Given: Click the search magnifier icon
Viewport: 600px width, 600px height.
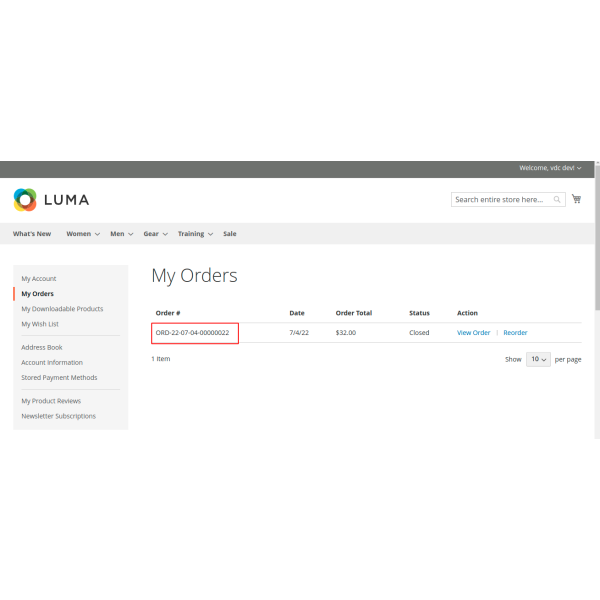Looking at the screenshot, I should 558,200.
